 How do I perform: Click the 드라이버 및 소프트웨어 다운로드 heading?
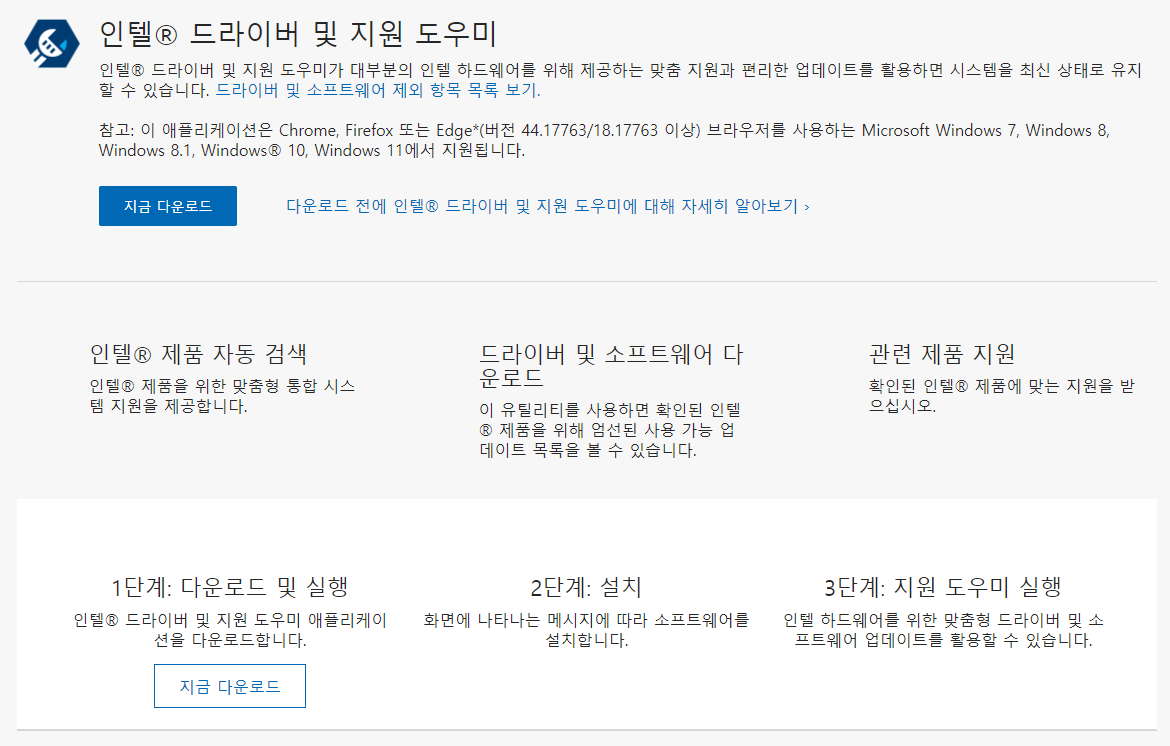click(x=611, y=366)
